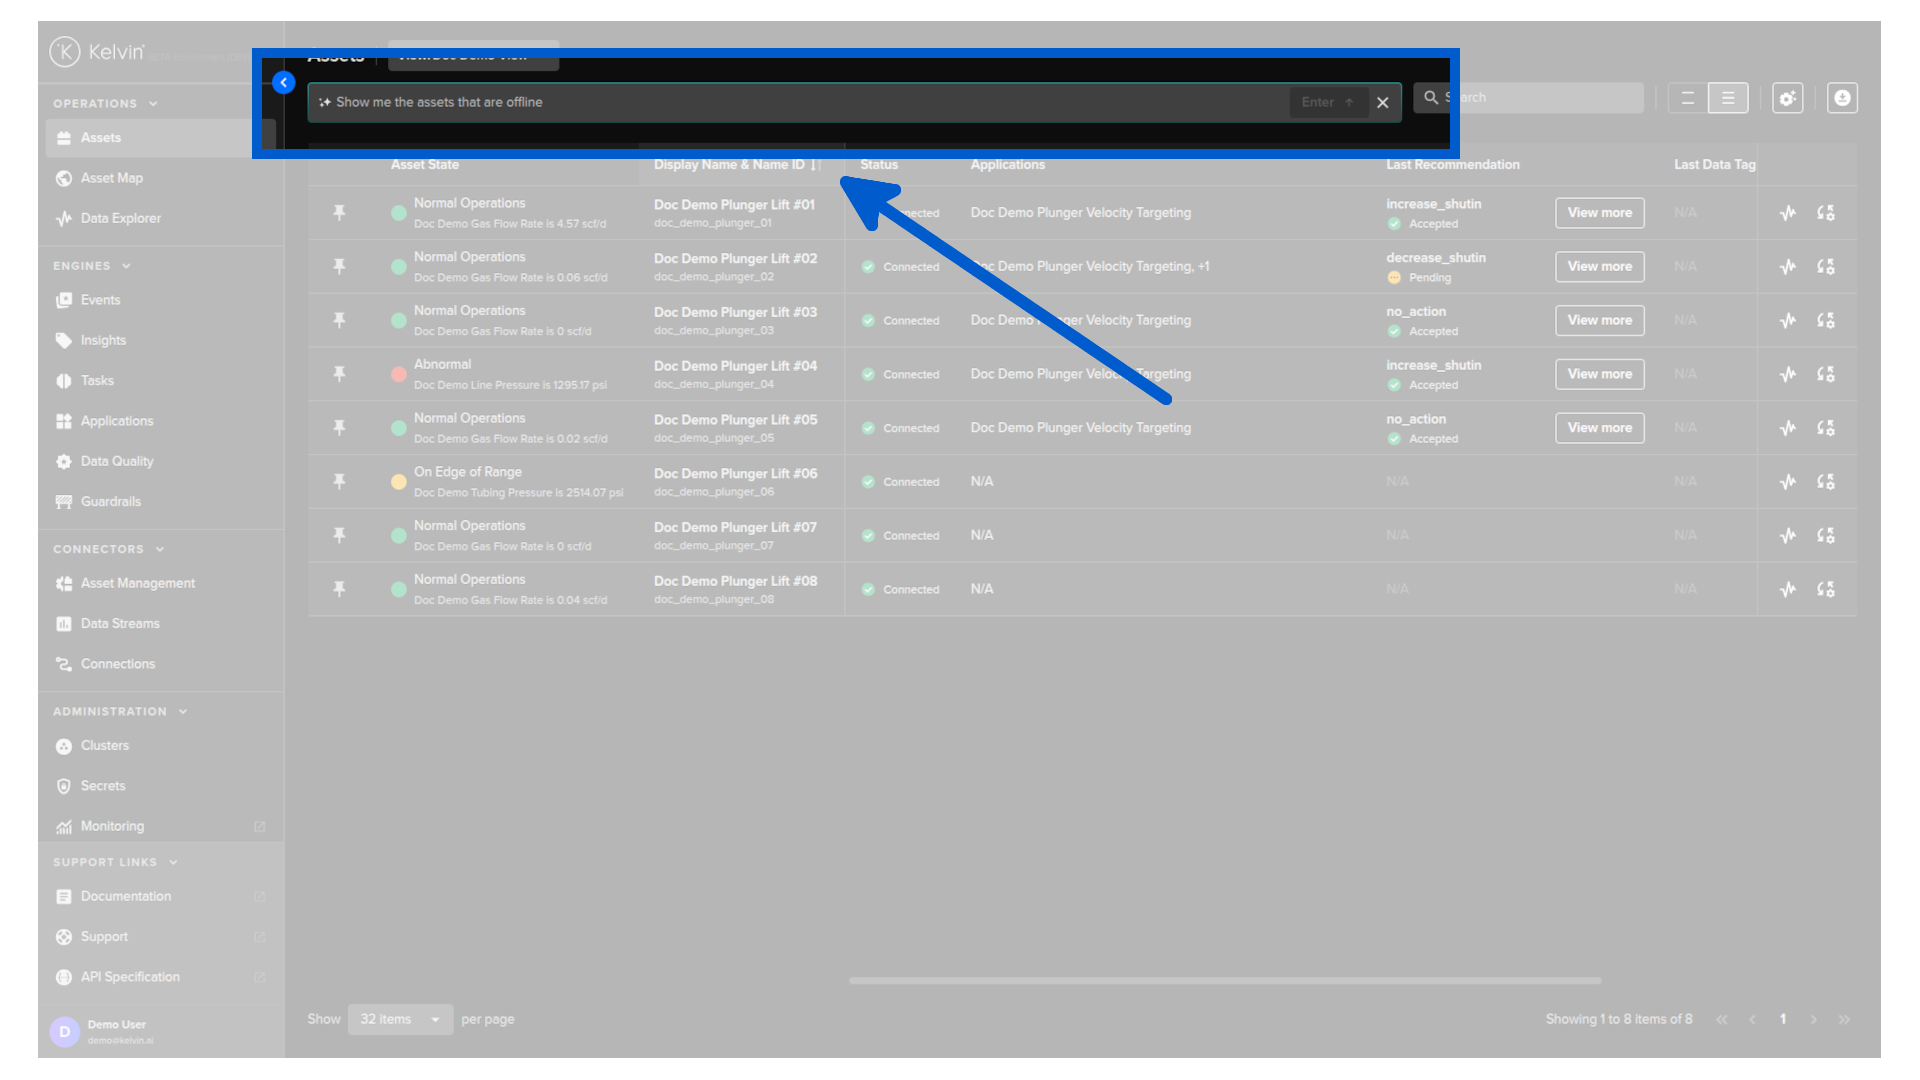Viewport: 1920px width, 1080px height.
Task: Switch to the compact row density icon
Action: (x=1688, y=98)
